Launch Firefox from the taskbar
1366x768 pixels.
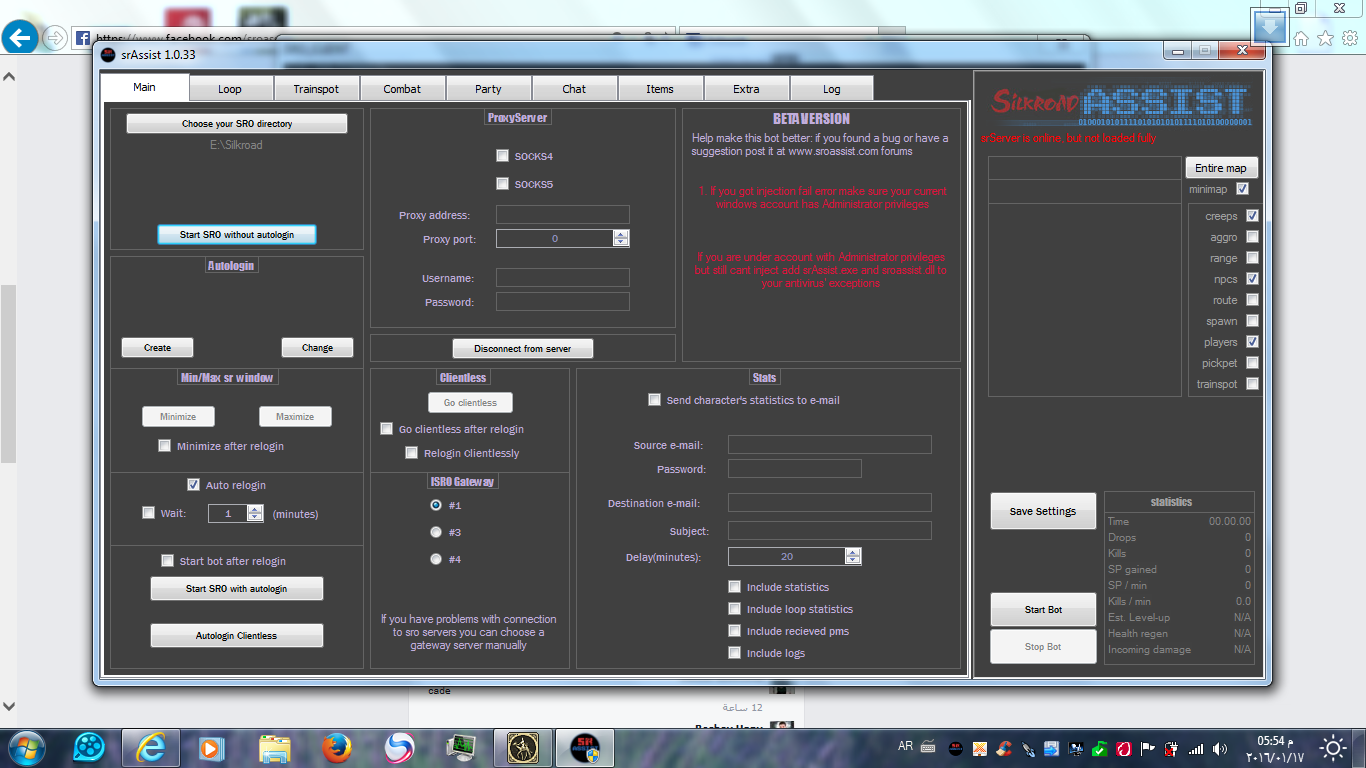tap(337, 747)
